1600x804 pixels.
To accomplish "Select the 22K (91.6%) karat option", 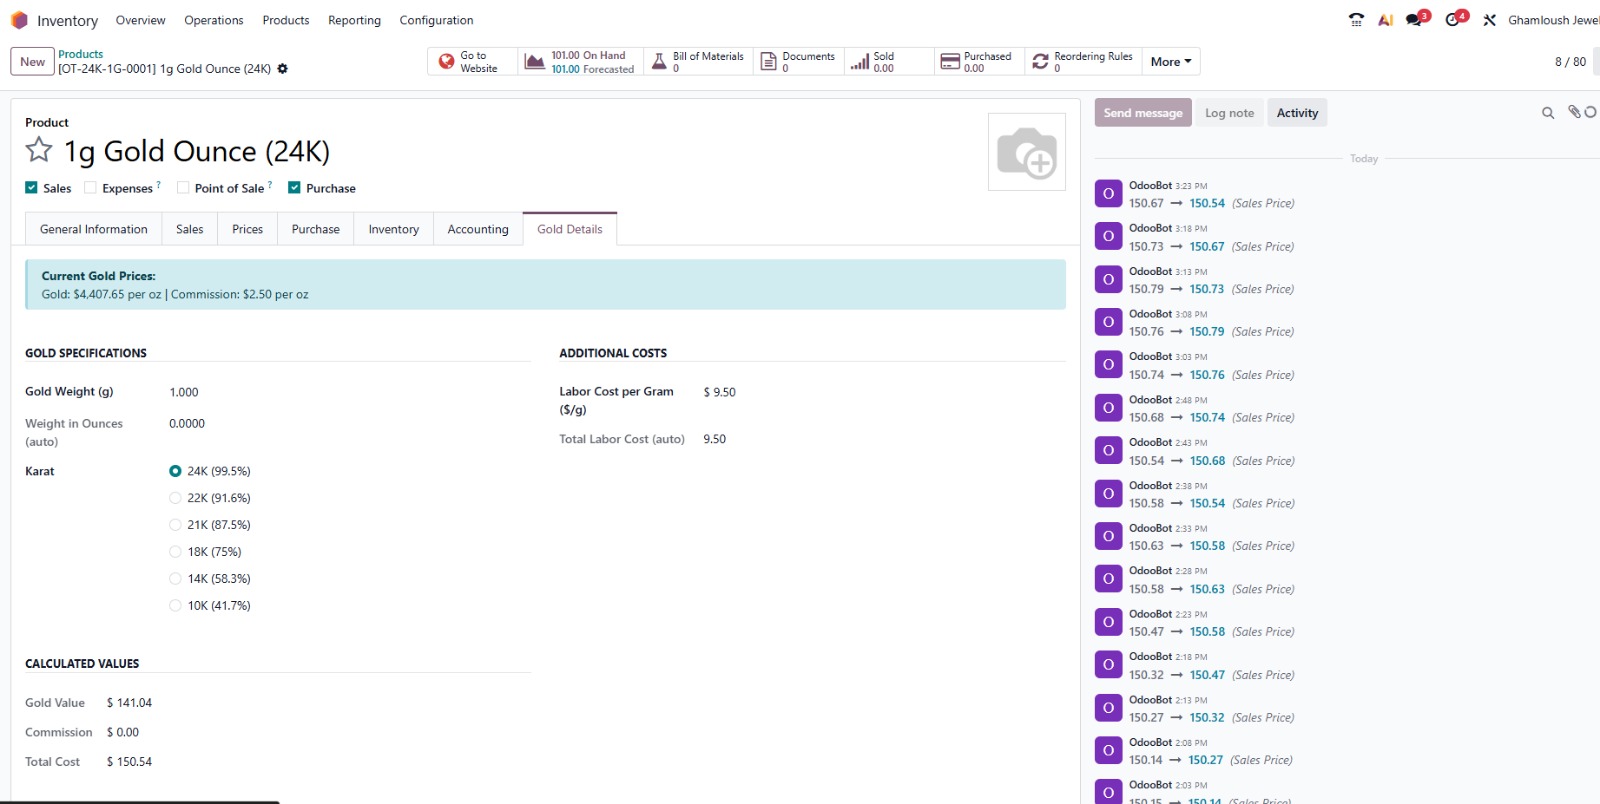I will pos(176,498).
